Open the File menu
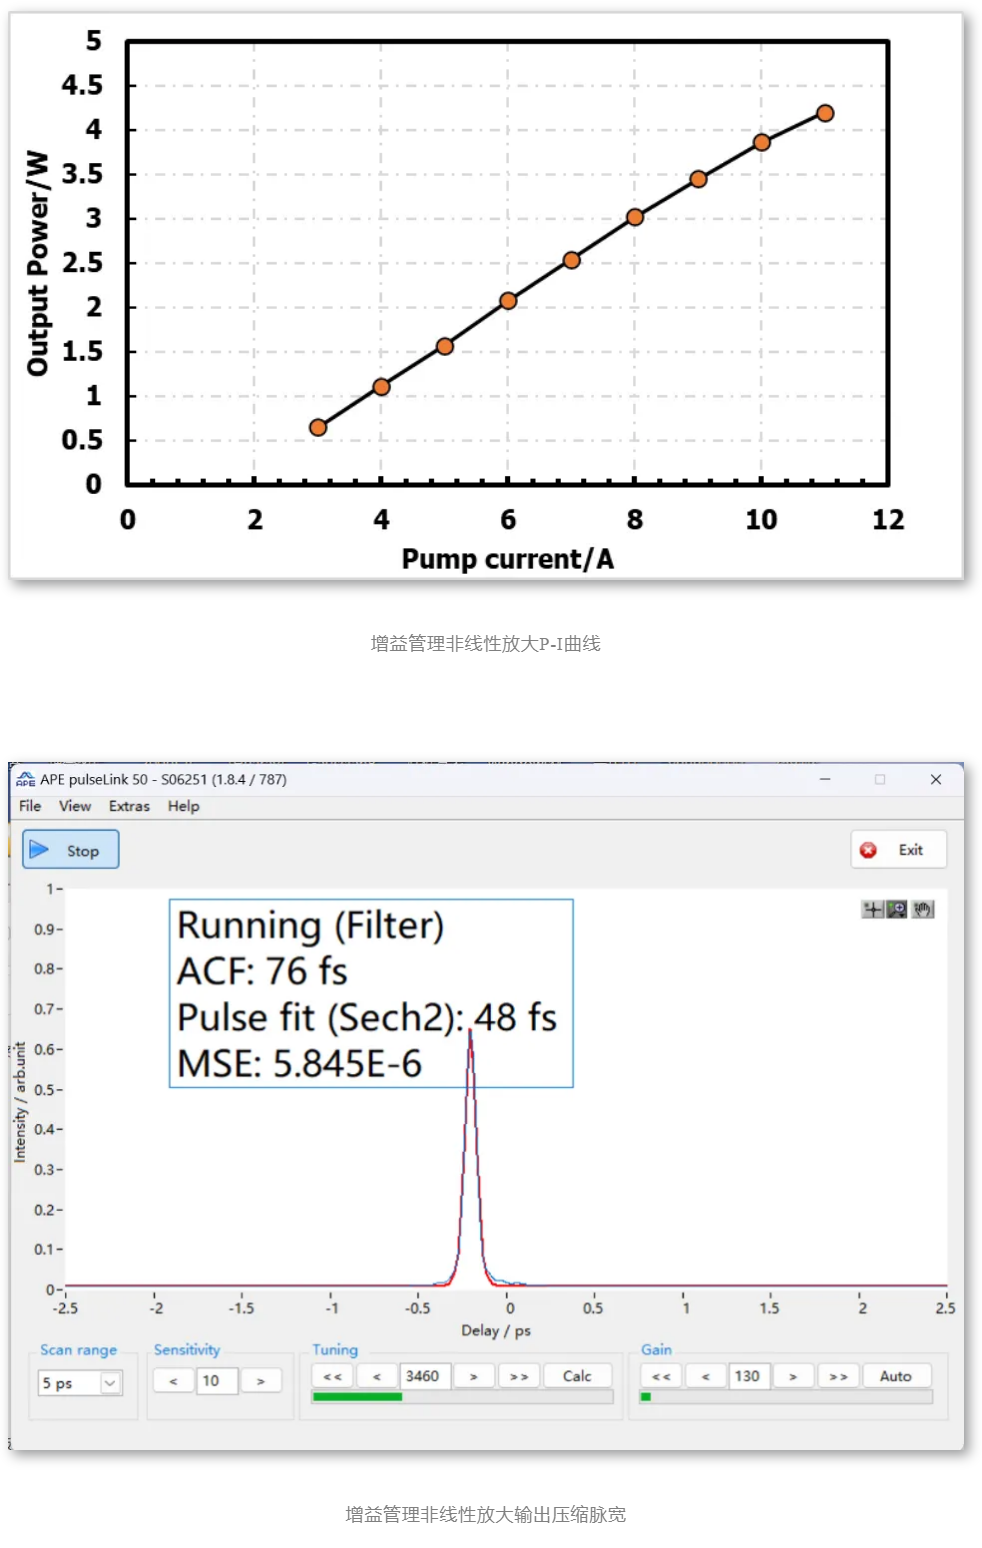The image size is (982, 1548). tap(30, 806)
